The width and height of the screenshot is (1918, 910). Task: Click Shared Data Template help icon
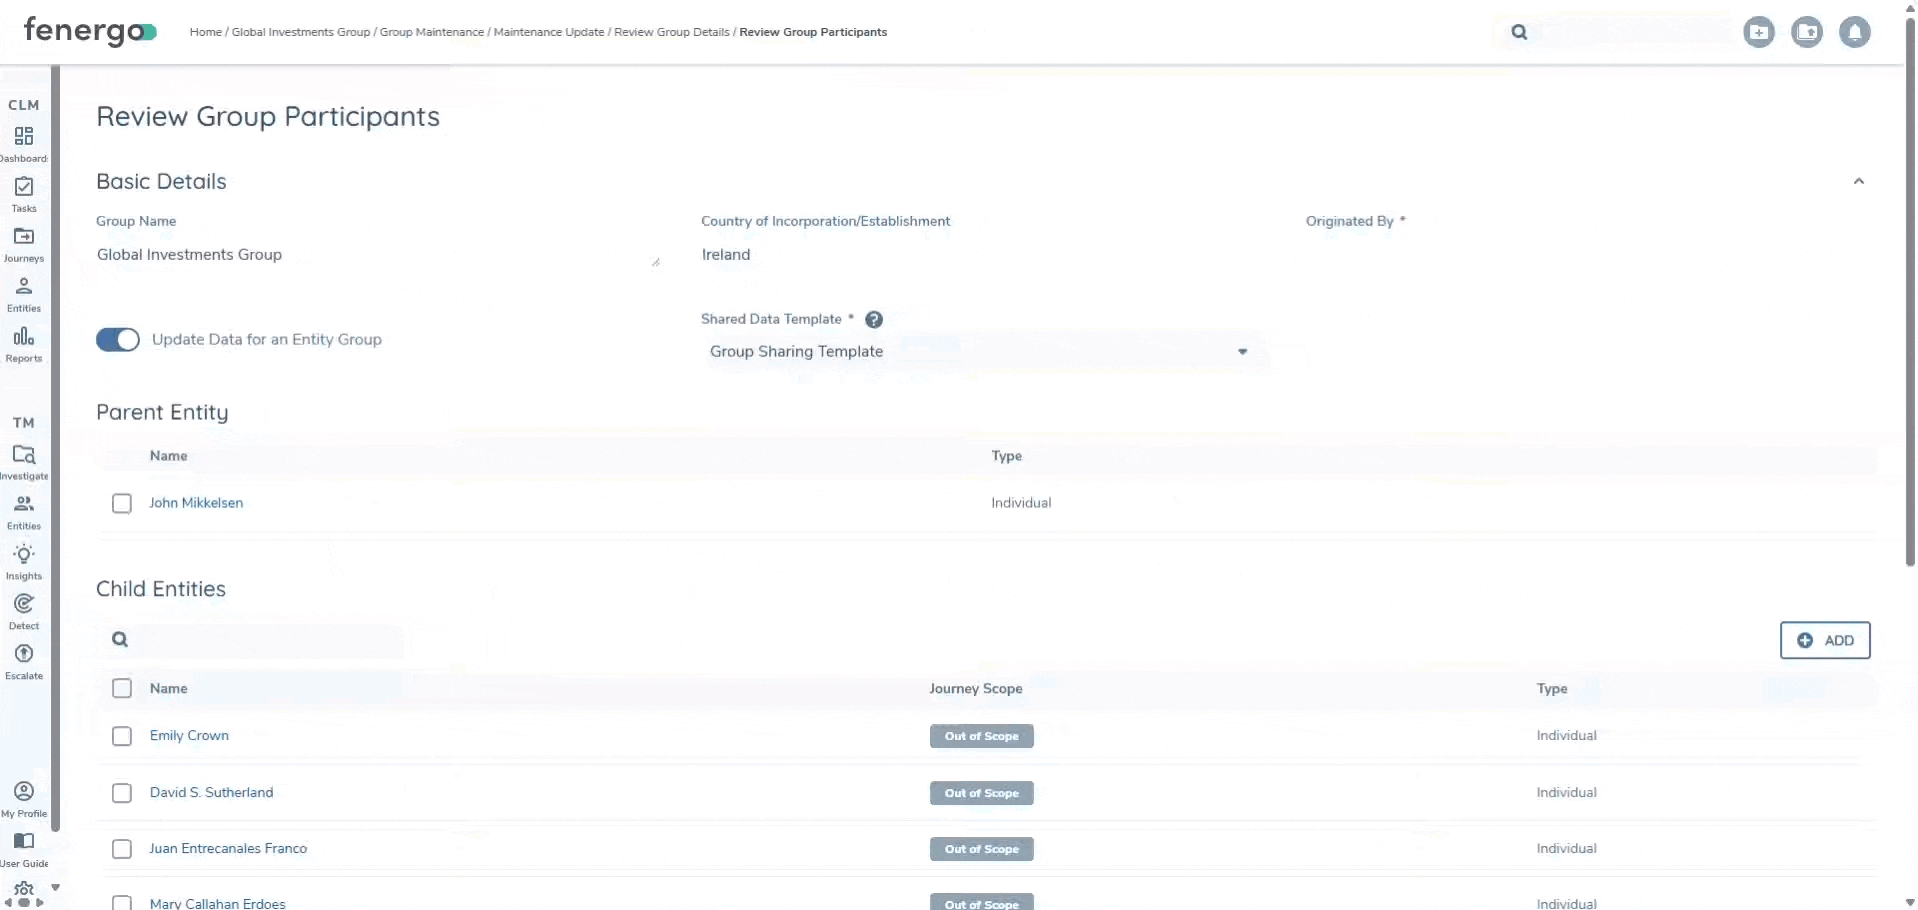[x=874, y=320]
